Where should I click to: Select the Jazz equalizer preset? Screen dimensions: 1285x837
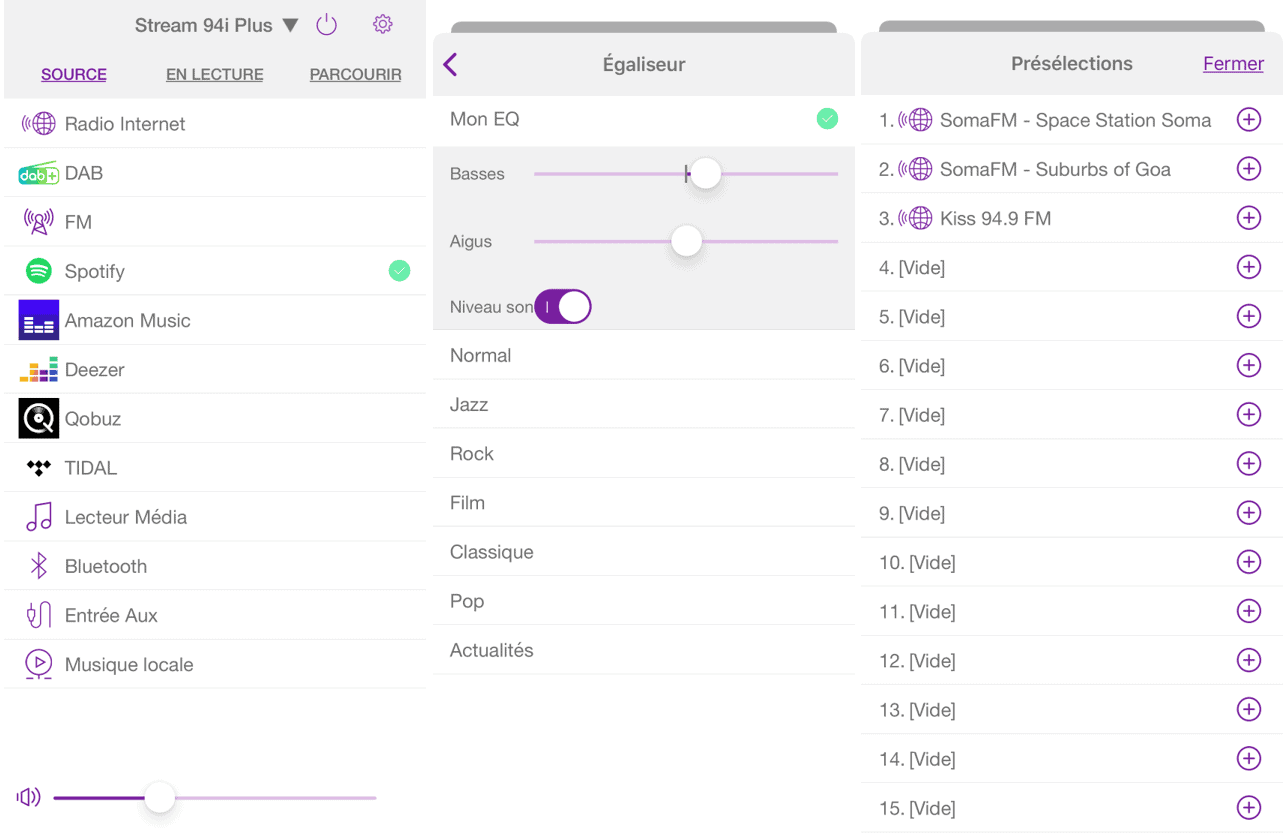pos(469,405)
